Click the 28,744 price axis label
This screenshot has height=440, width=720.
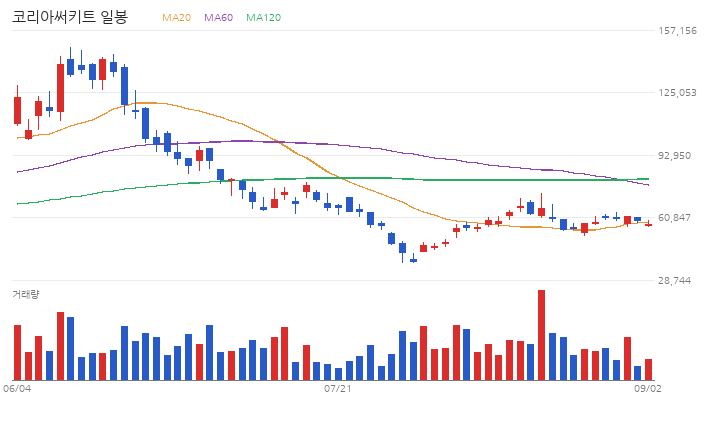(x=675, y=281)
